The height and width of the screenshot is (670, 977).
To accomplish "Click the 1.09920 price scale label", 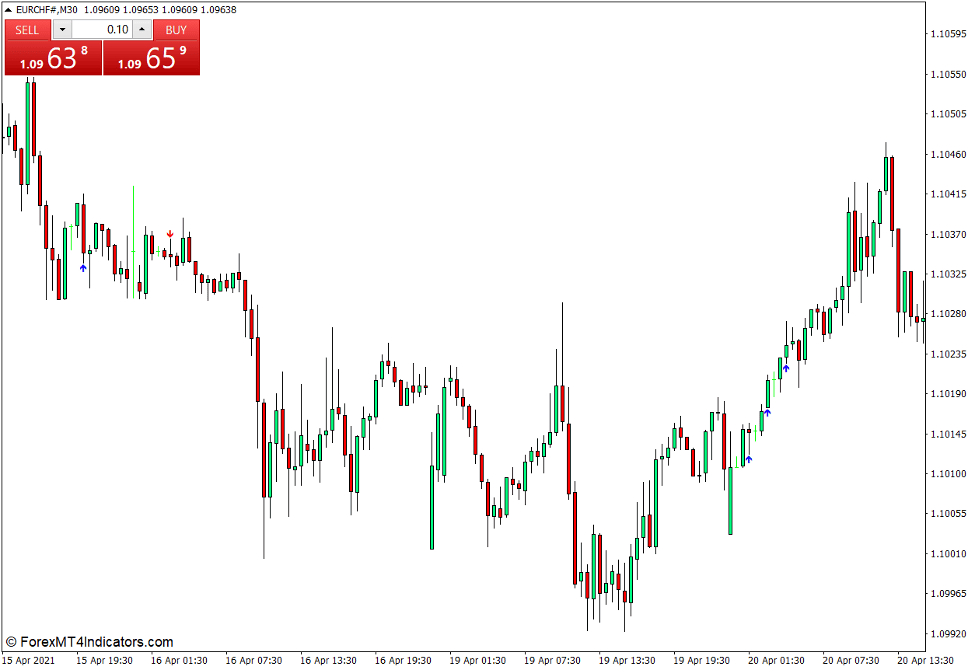I will click(946, 634).
